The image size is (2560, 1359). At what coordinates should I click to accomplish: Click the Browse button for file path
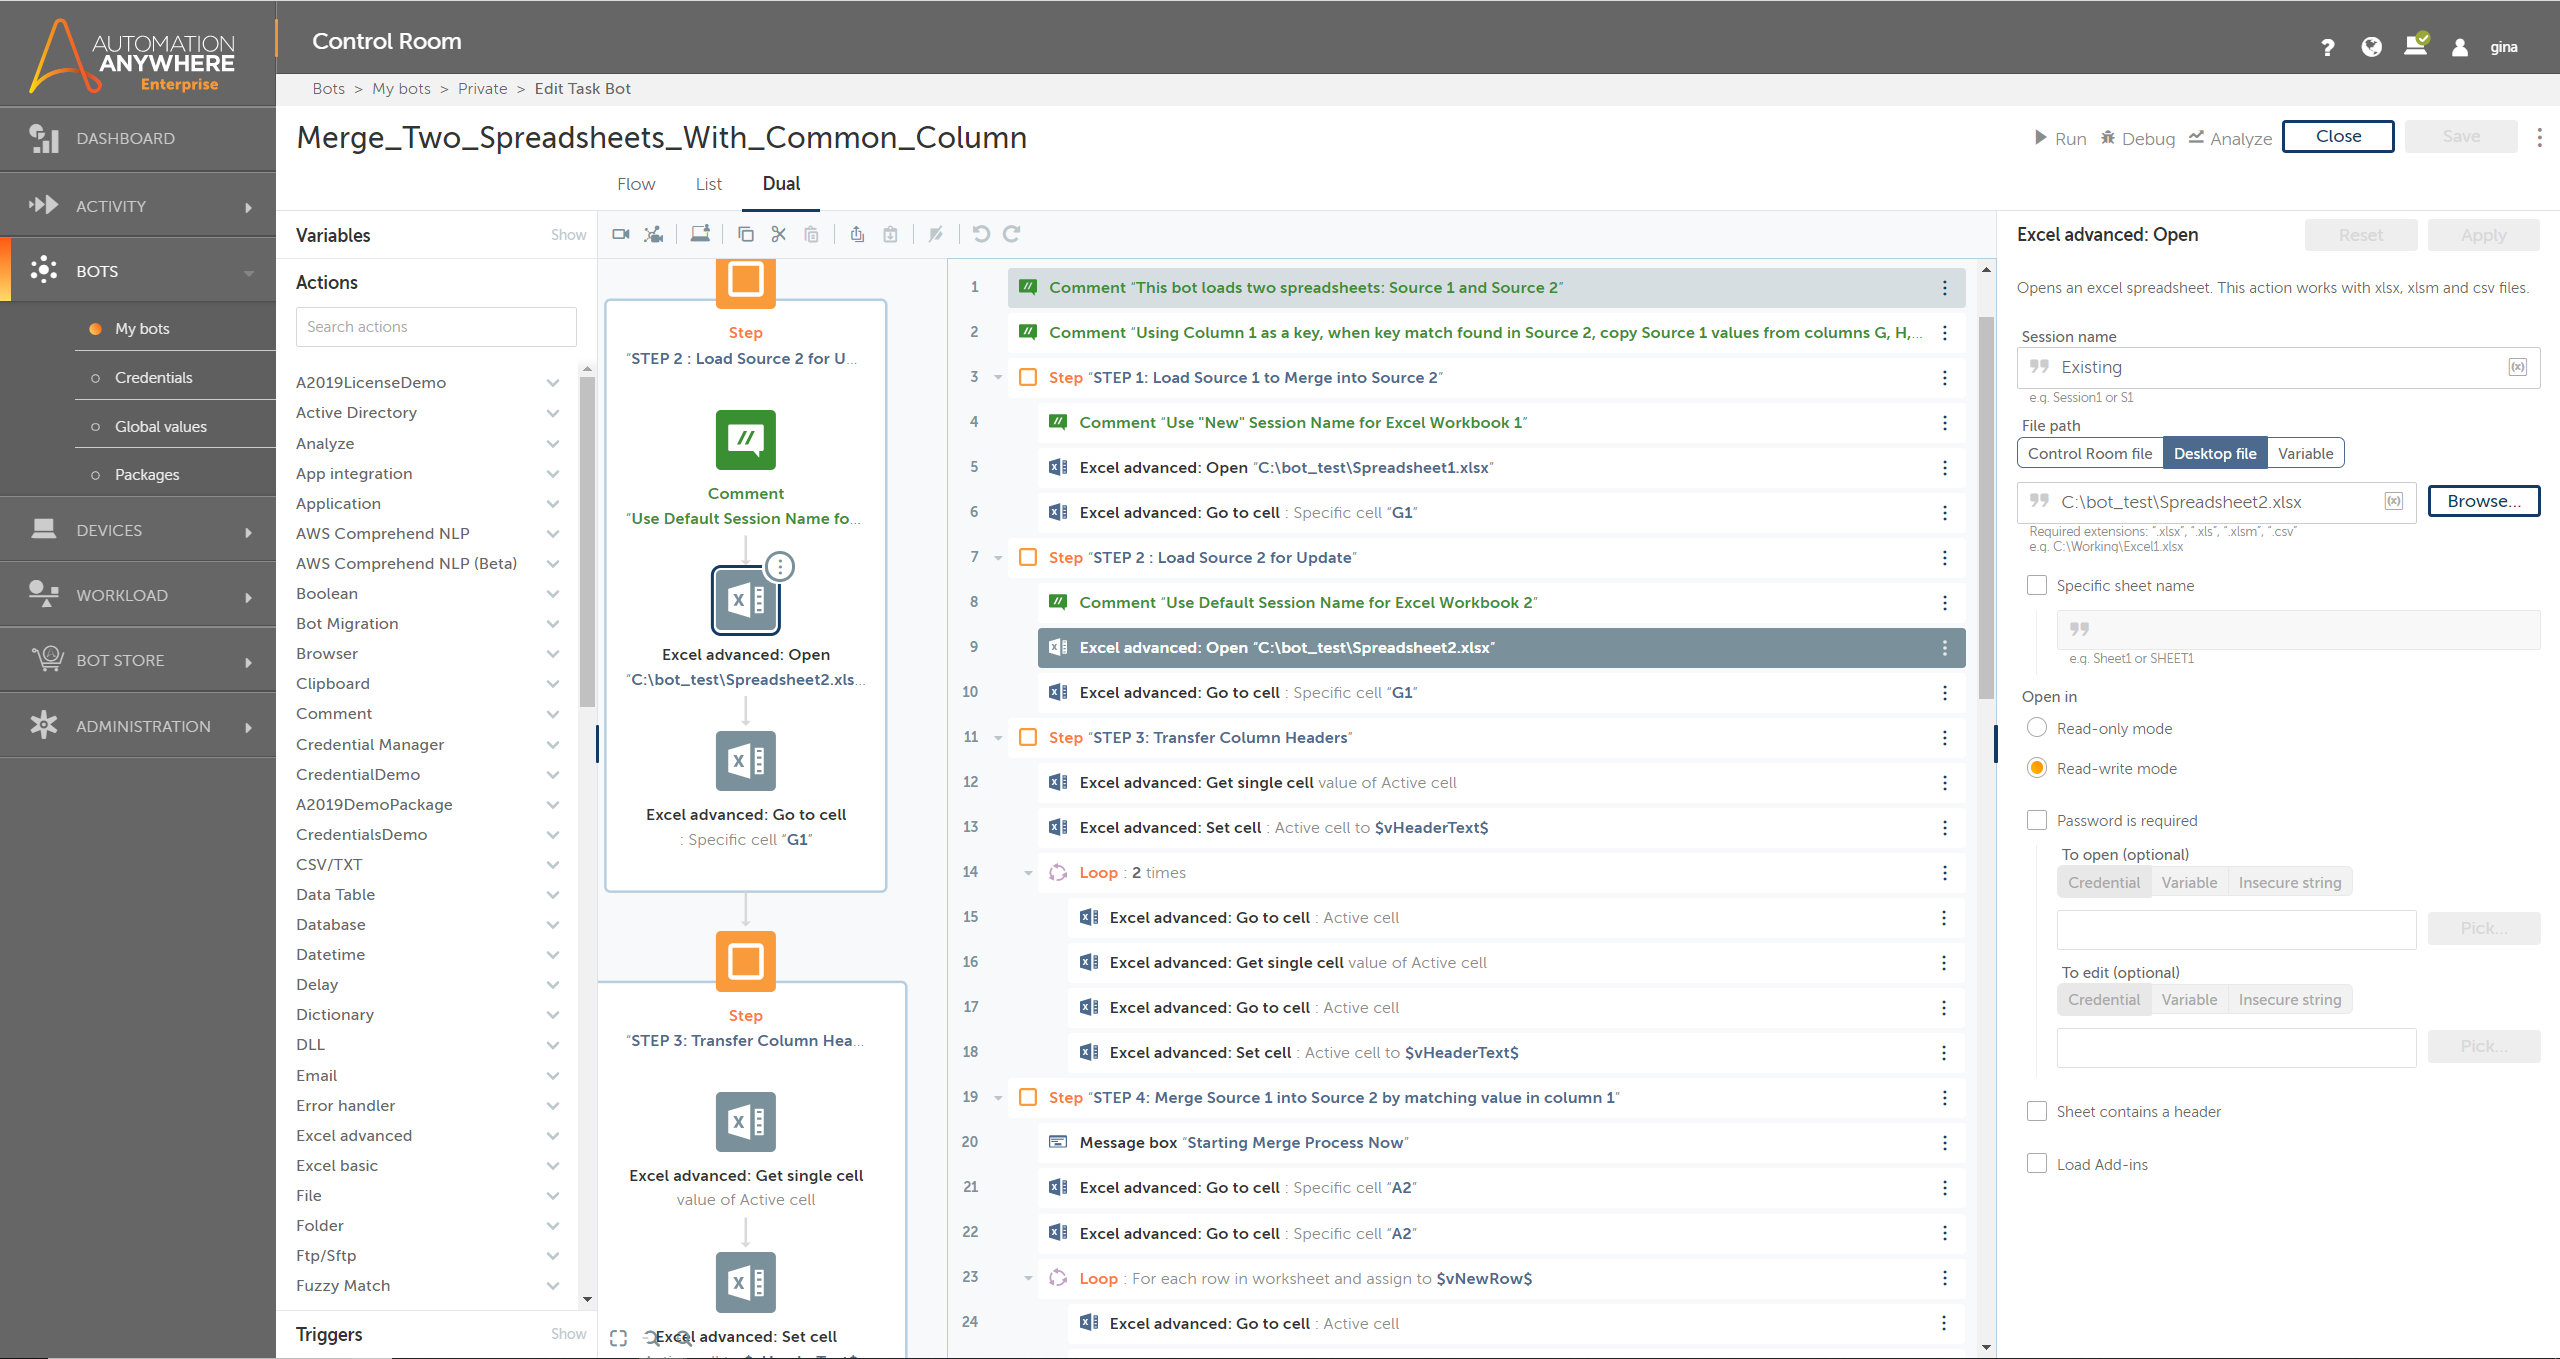2483,501
